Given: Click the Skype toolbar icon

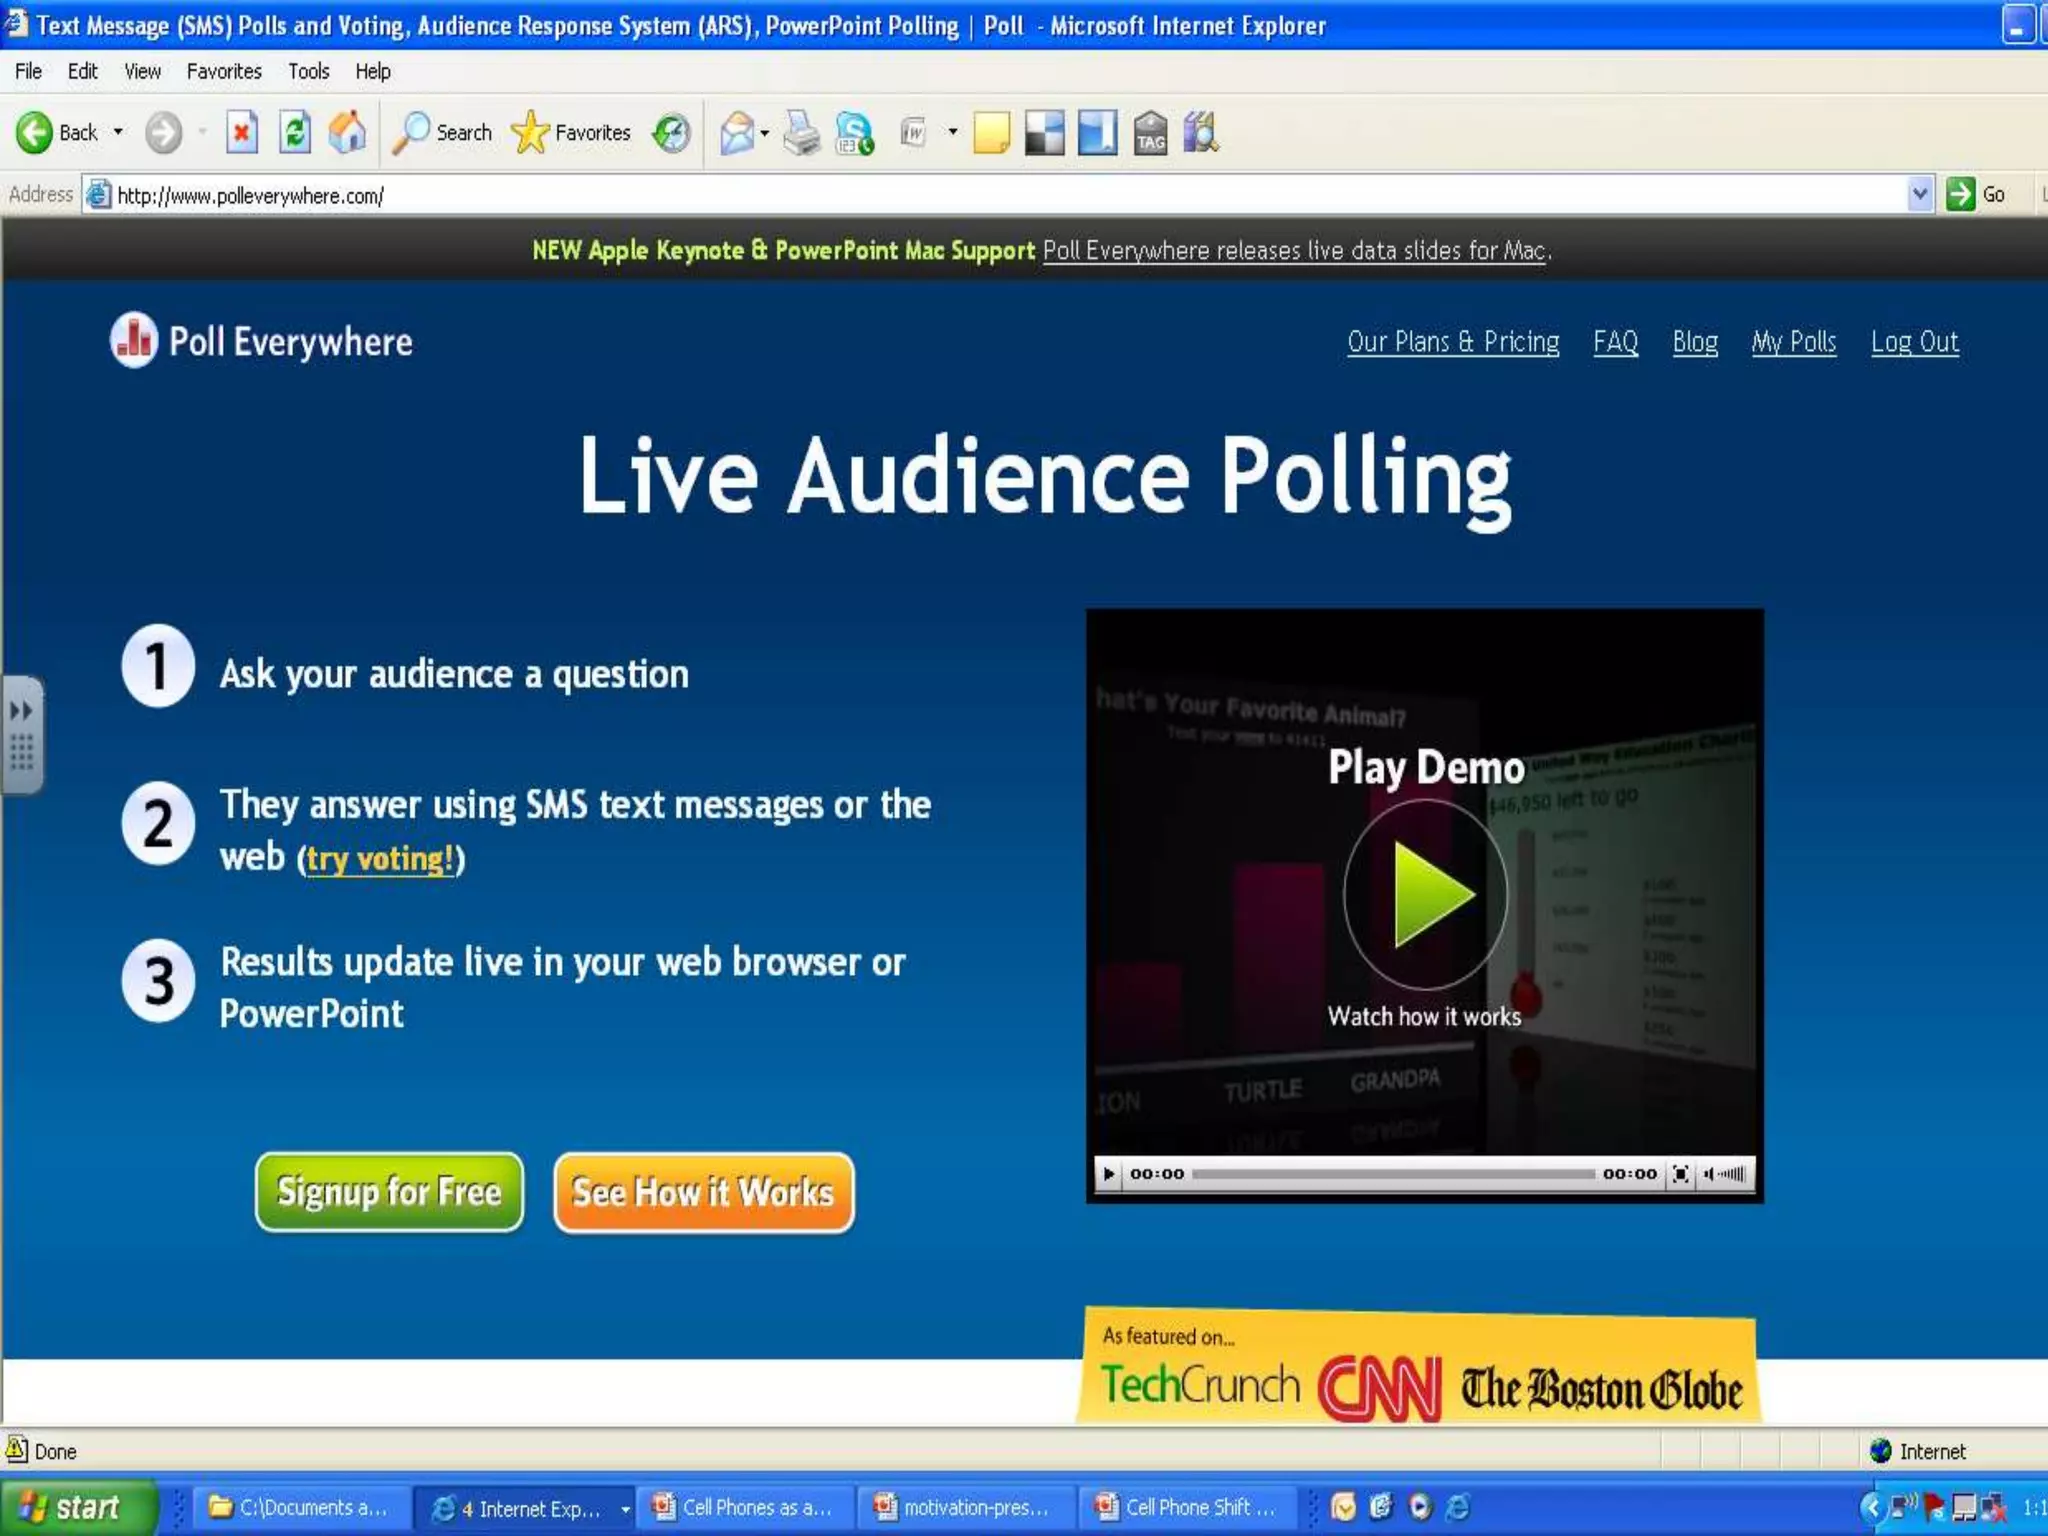Looking at the screenshot, I should [x=854, y=132].
